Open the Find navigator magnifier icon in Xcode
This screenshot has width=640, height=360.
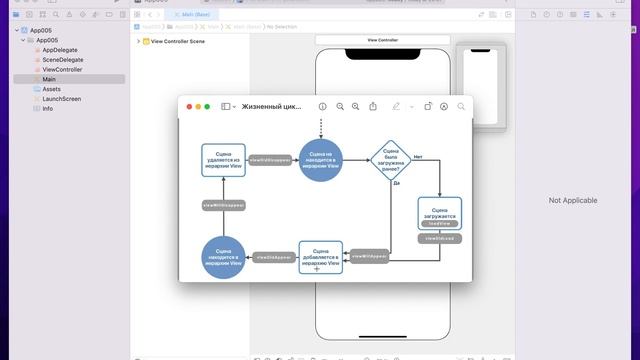coord(56,15)
